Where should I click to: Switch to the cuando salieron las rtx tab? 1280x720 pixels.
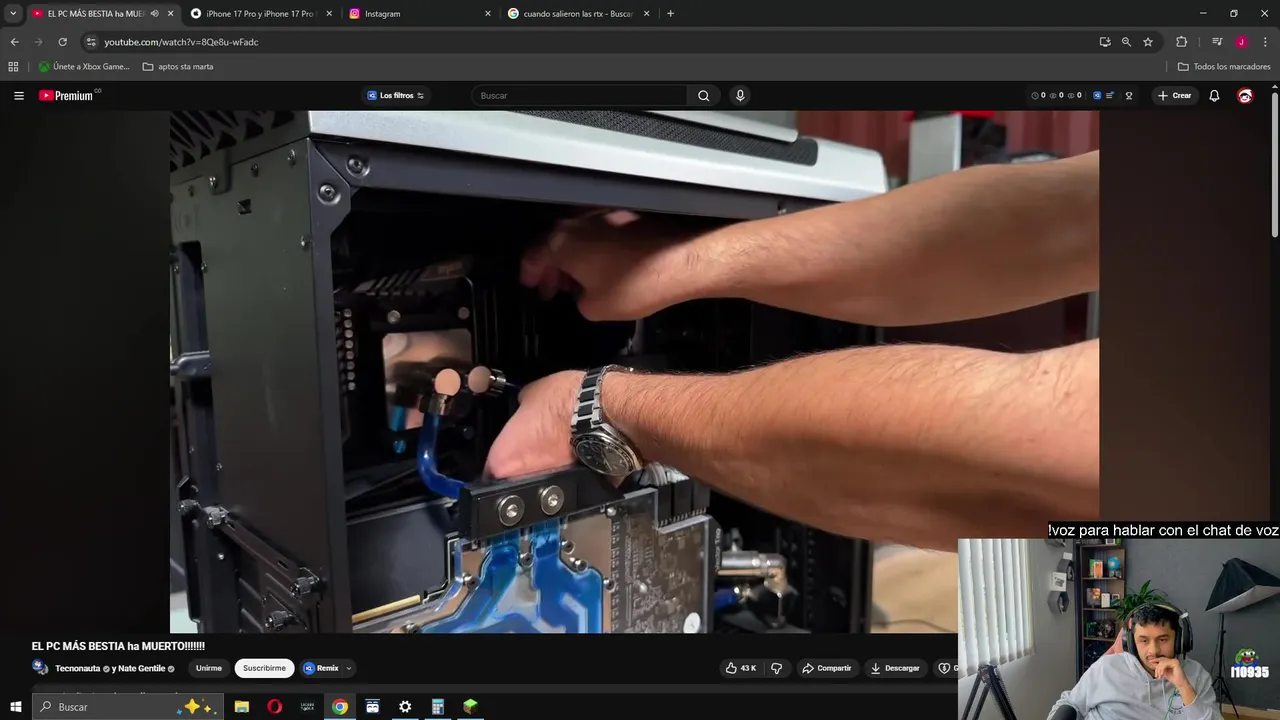click(x=579, y=14)
